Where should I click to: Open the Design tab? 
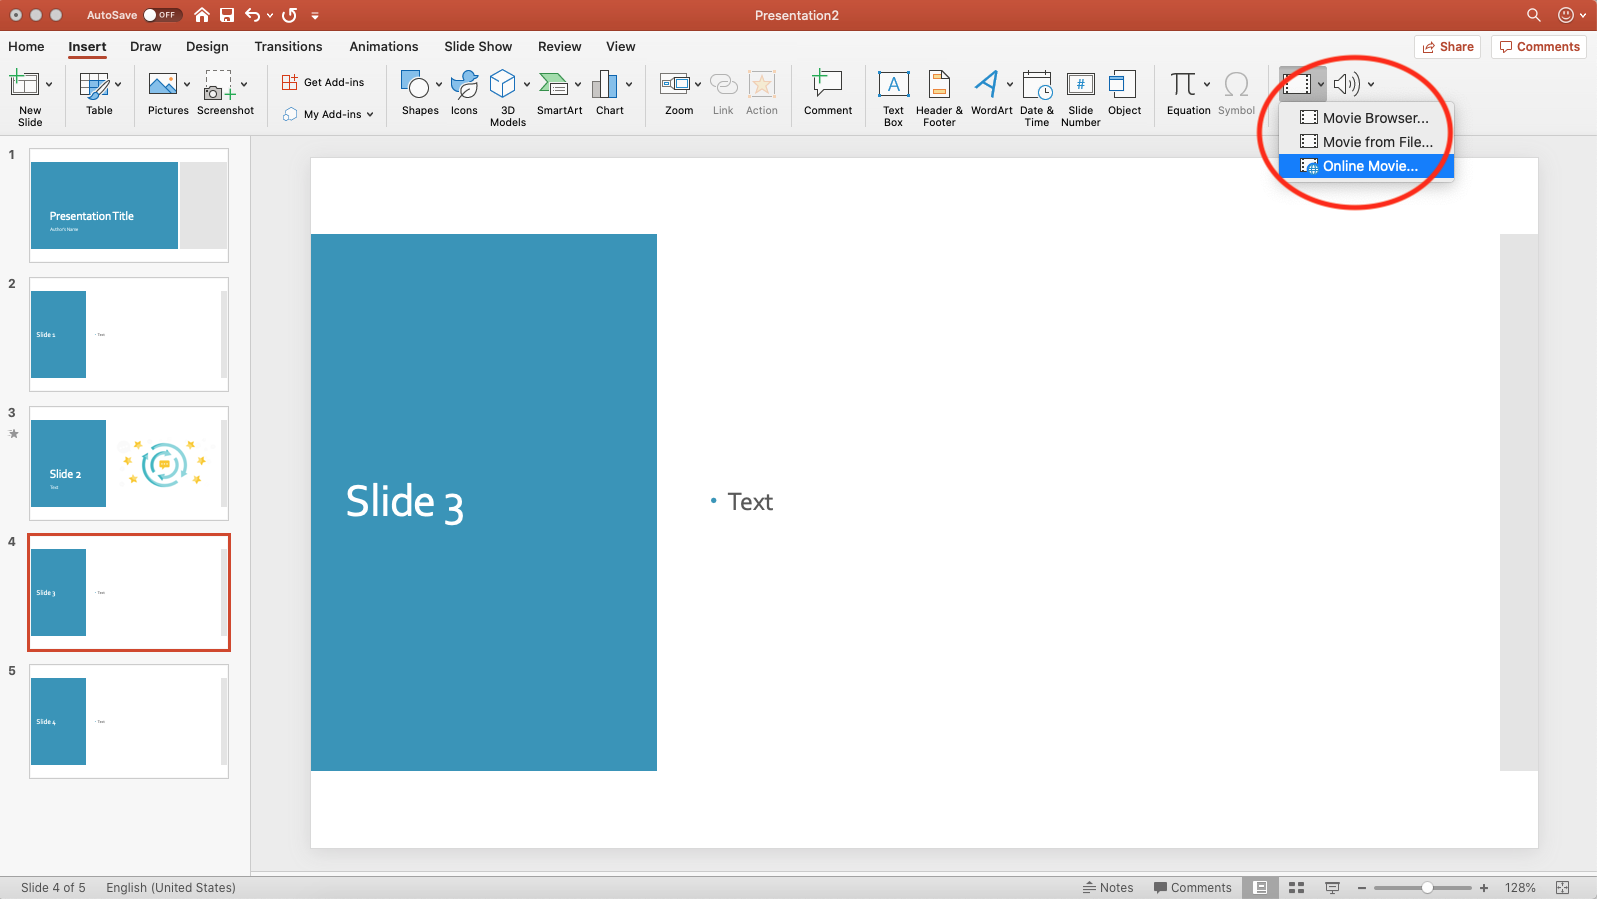click(x=207, y=46)
